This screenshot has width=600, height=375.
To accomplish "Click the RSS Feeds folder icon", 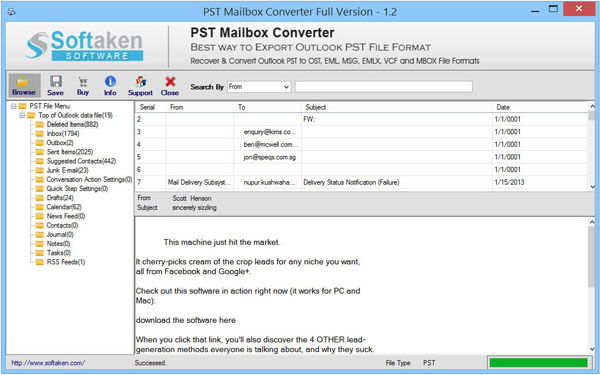I will (x=40, y=262).
